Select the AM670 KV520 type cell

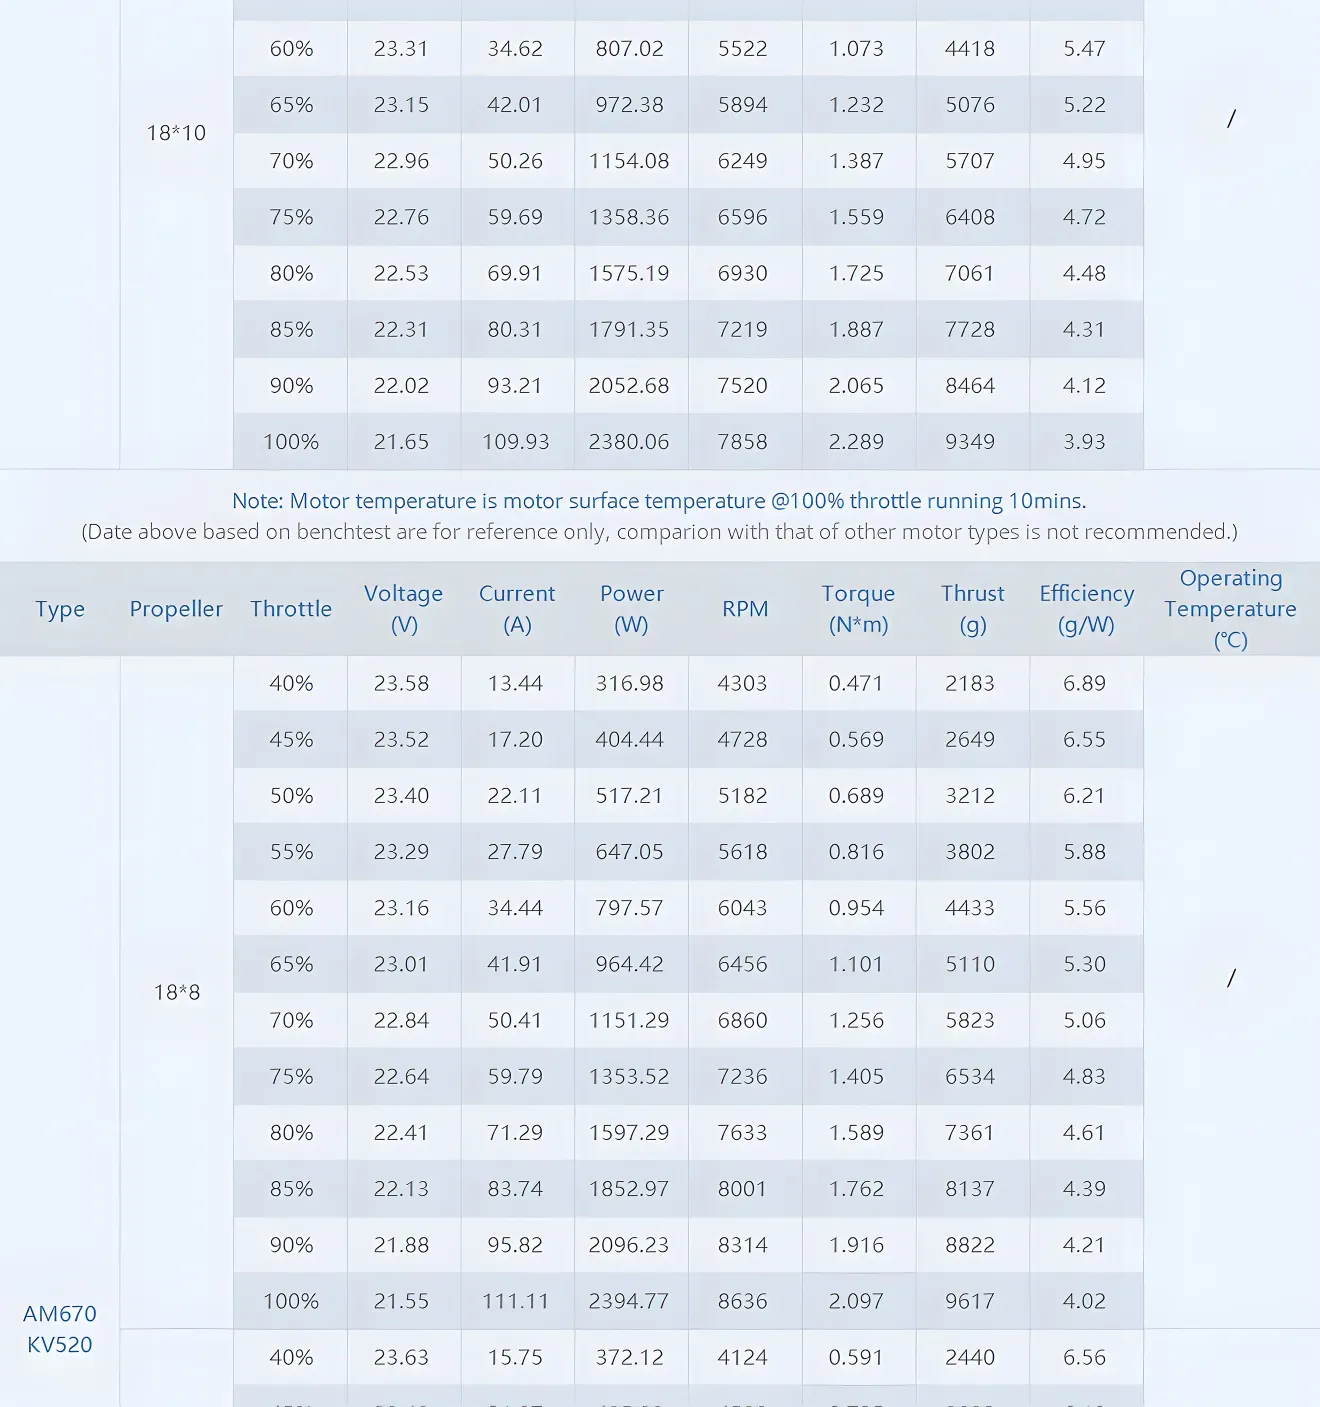click(60, 1329)
